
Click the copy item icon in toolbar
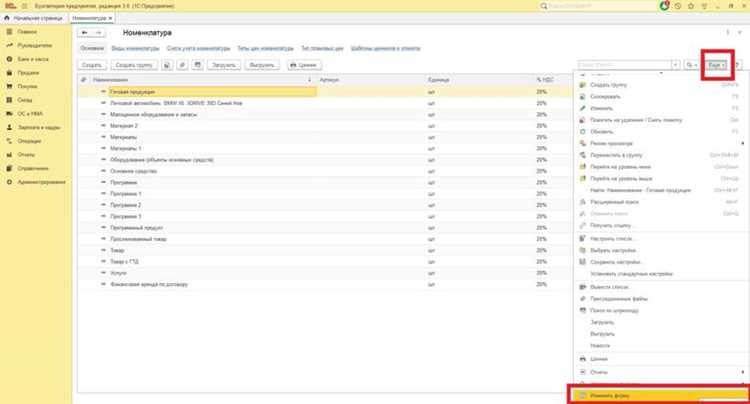pyautogui.click(x=166, y=65)
